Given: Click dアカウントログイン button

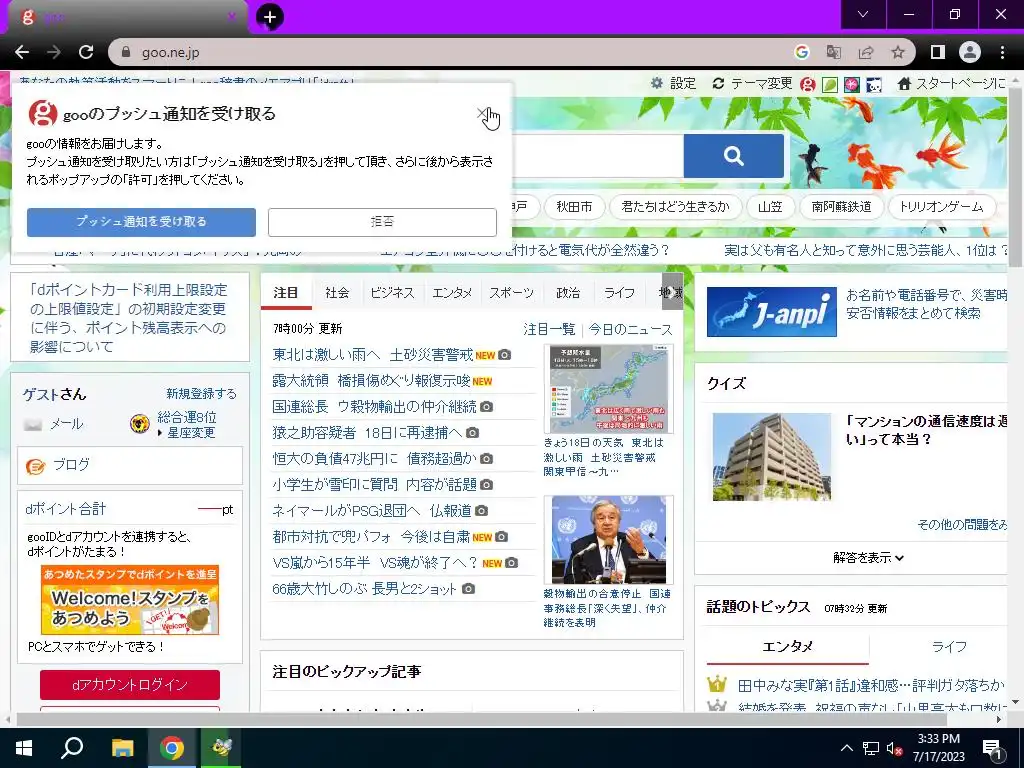Looking at the screenshot, I should point(129,684).
